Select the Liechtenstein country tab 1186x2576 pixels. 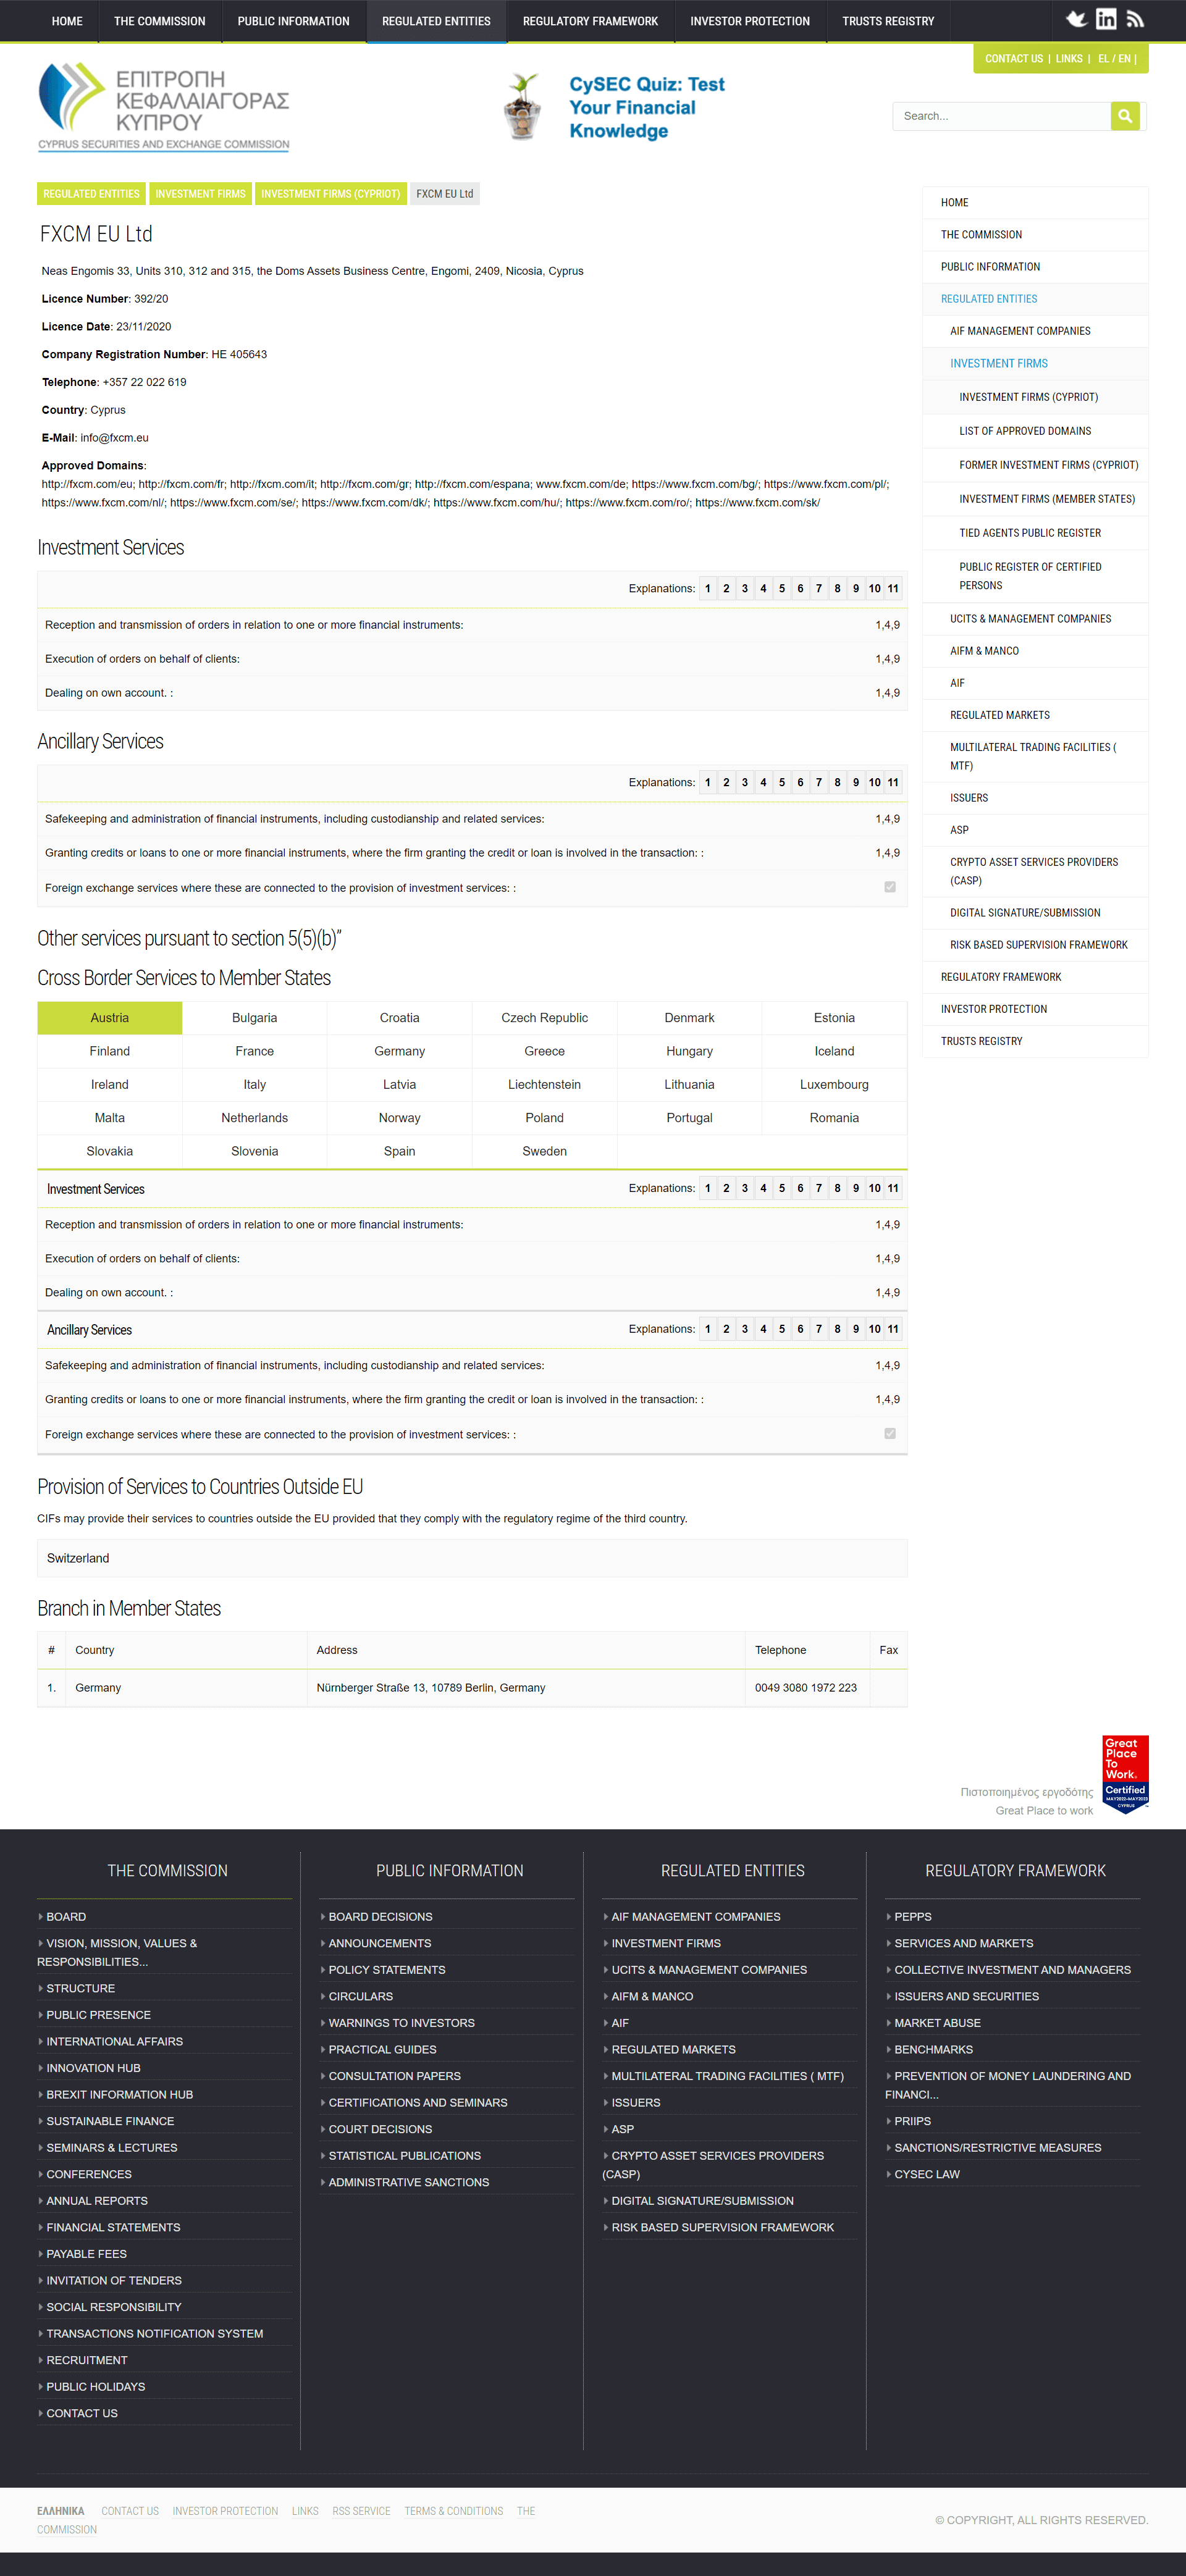click(544, 1084)
